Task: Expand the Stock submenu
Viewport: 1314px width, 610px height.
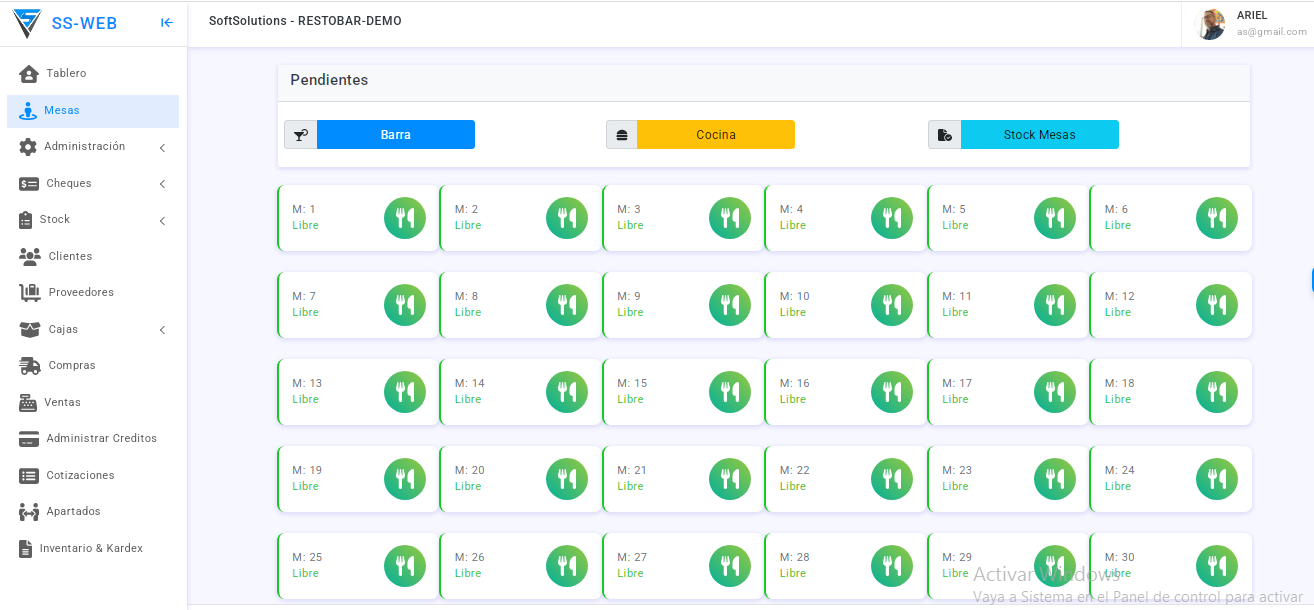Action: pos(162,221)
